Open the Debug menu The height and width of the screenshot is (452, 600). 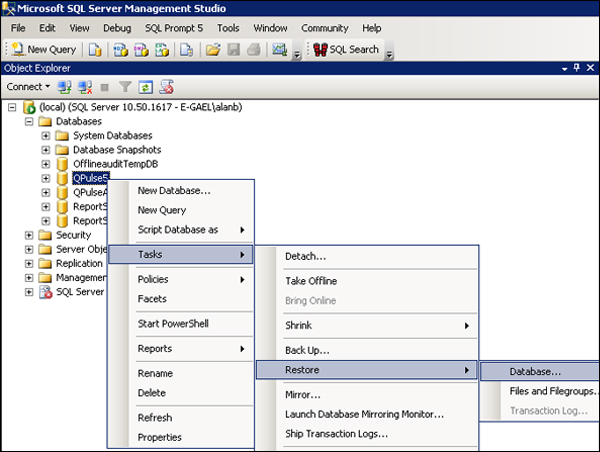click(117, 28)
